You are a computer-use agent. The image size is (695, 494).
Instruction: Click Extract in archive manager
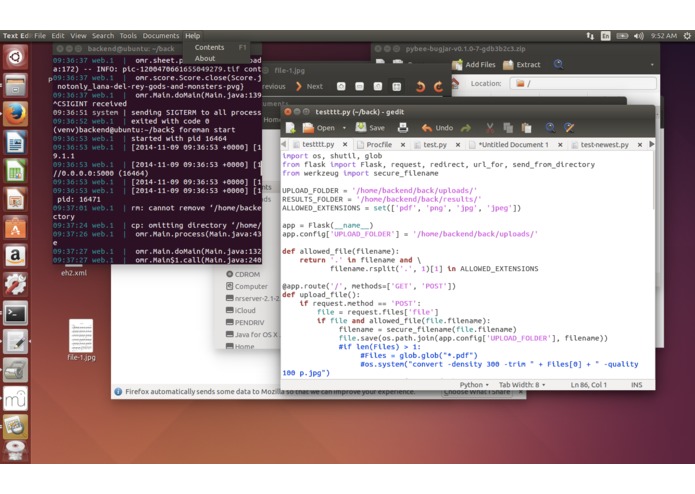(522, 65)
